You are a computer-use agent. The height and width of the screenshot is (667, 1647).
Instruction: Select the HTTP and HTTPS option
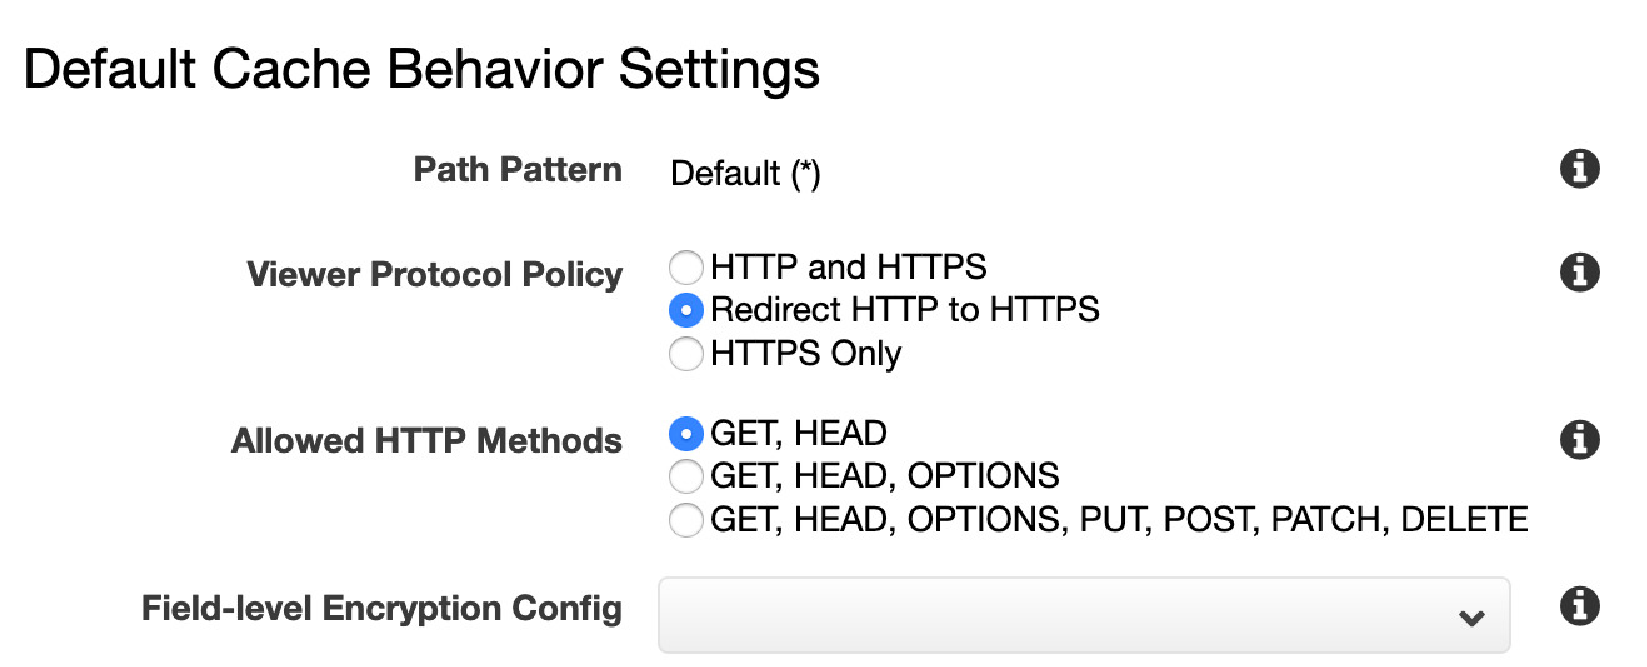pos(686,267)
